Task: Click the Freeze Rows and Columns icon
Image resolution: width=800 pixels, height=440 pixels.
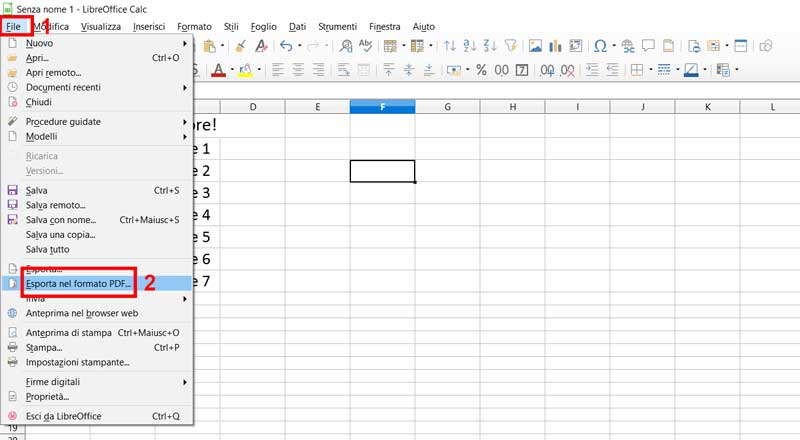Action: (714, 46)
